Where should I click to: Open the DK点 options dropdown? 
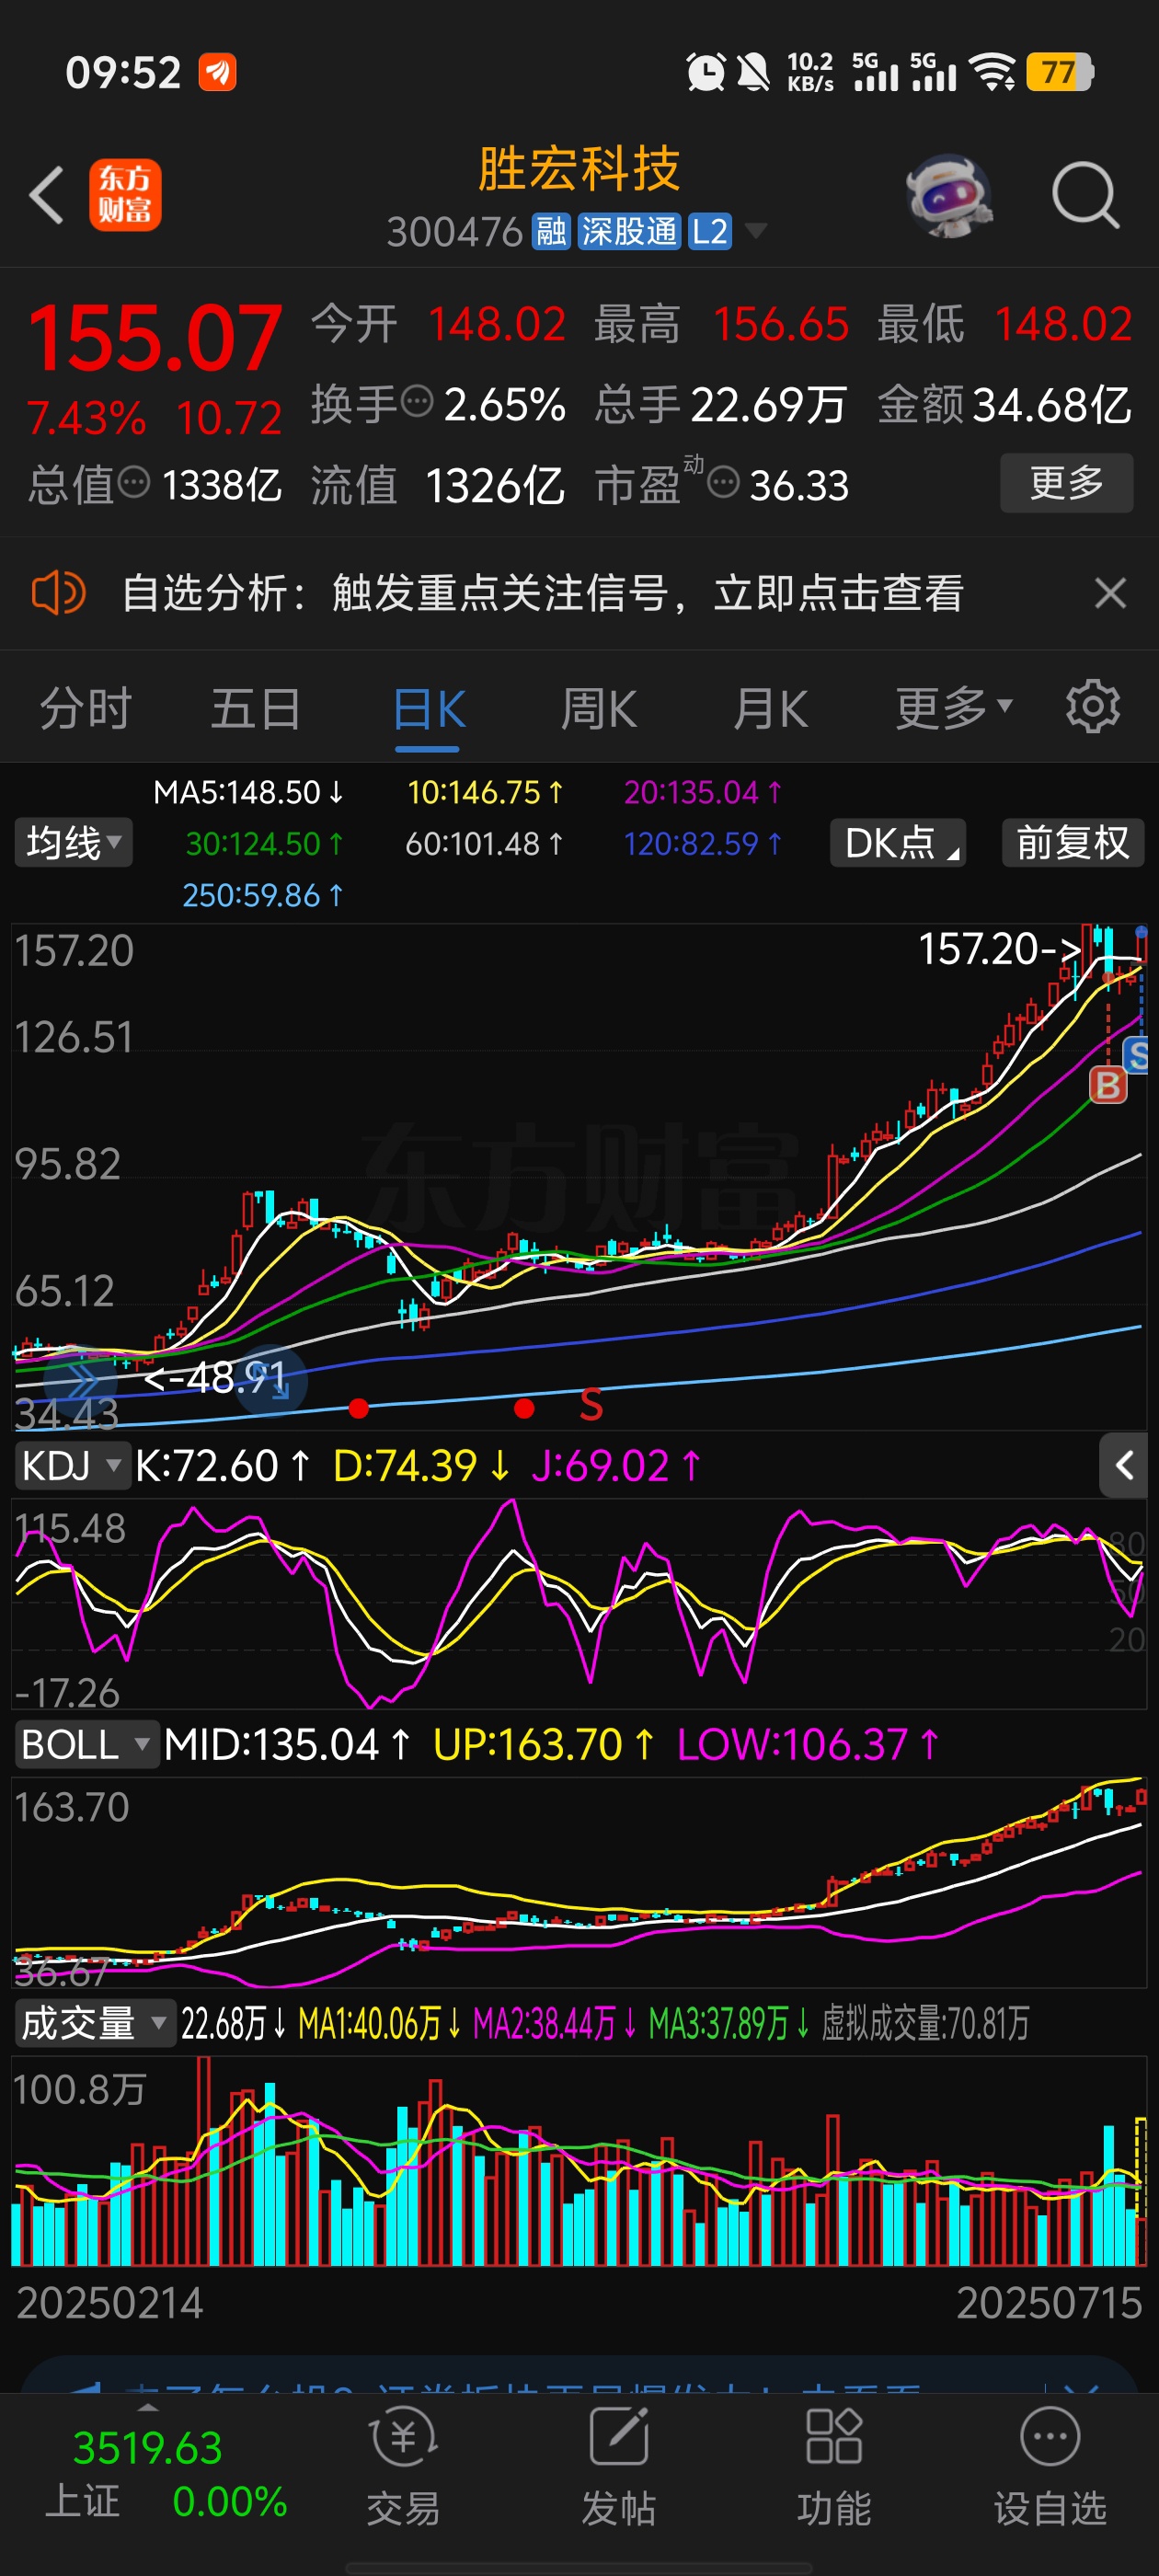[898, 843]
